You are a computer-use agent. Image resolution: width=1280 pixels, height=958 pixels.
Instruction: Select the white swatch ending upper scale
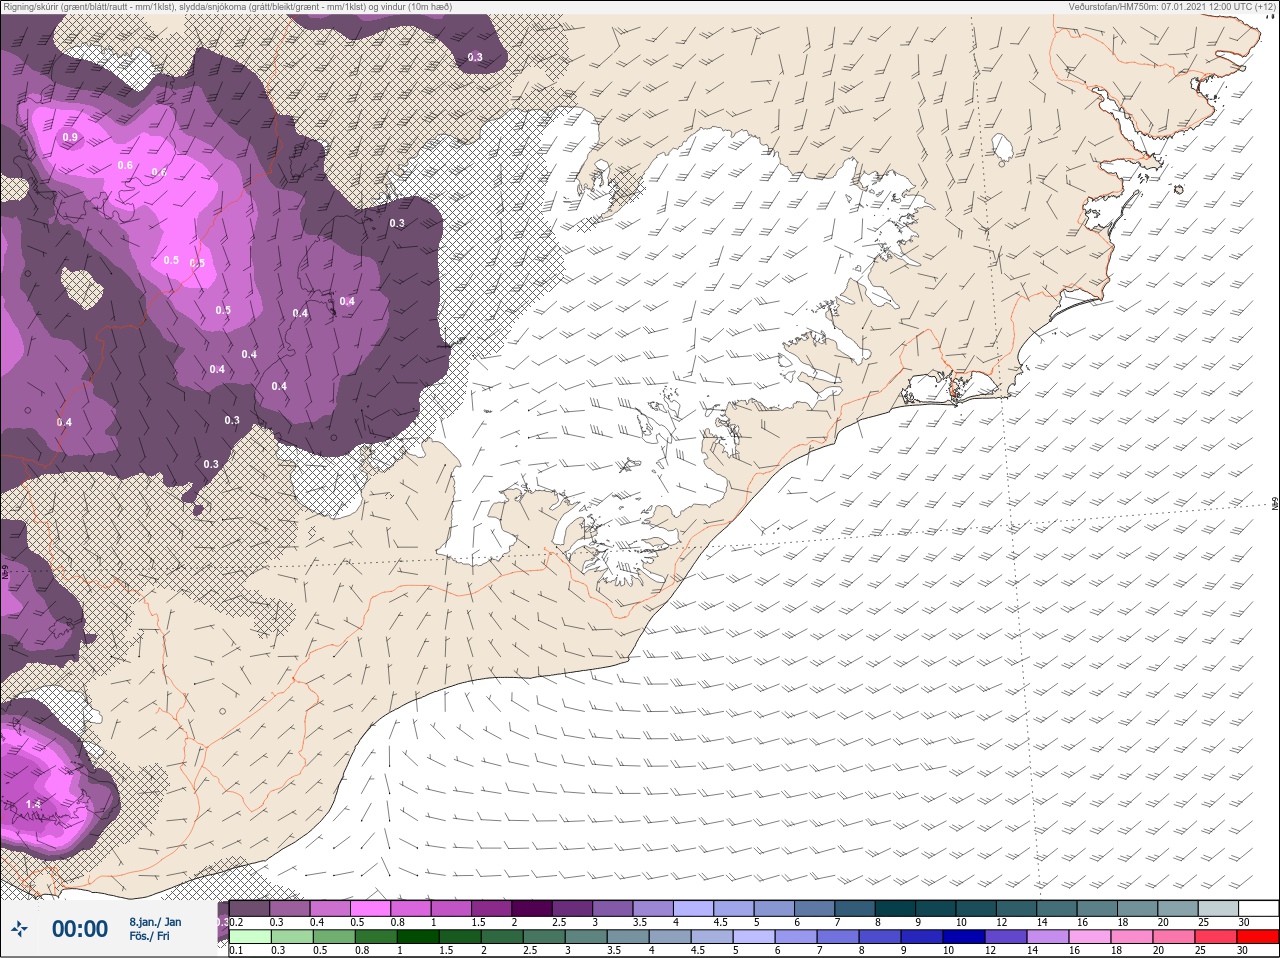point(1258,908)
